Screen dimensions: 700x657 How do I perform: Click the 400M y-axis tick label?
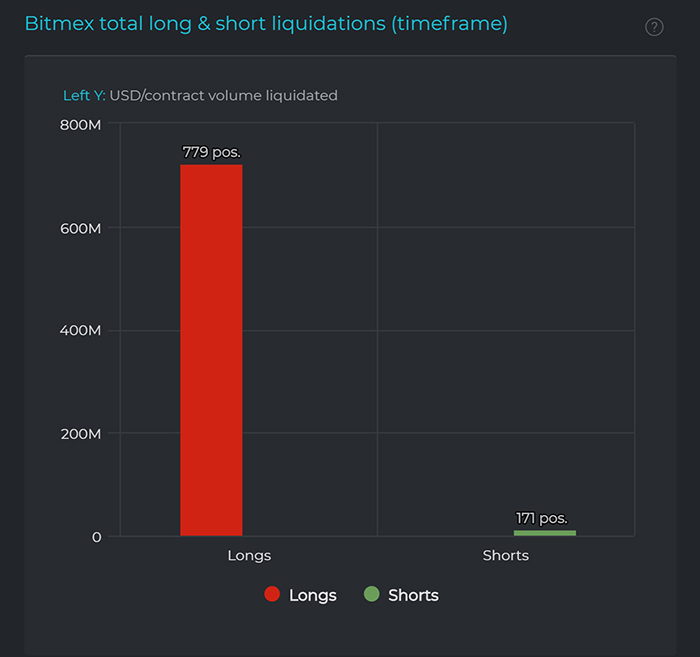click(81, 331)
